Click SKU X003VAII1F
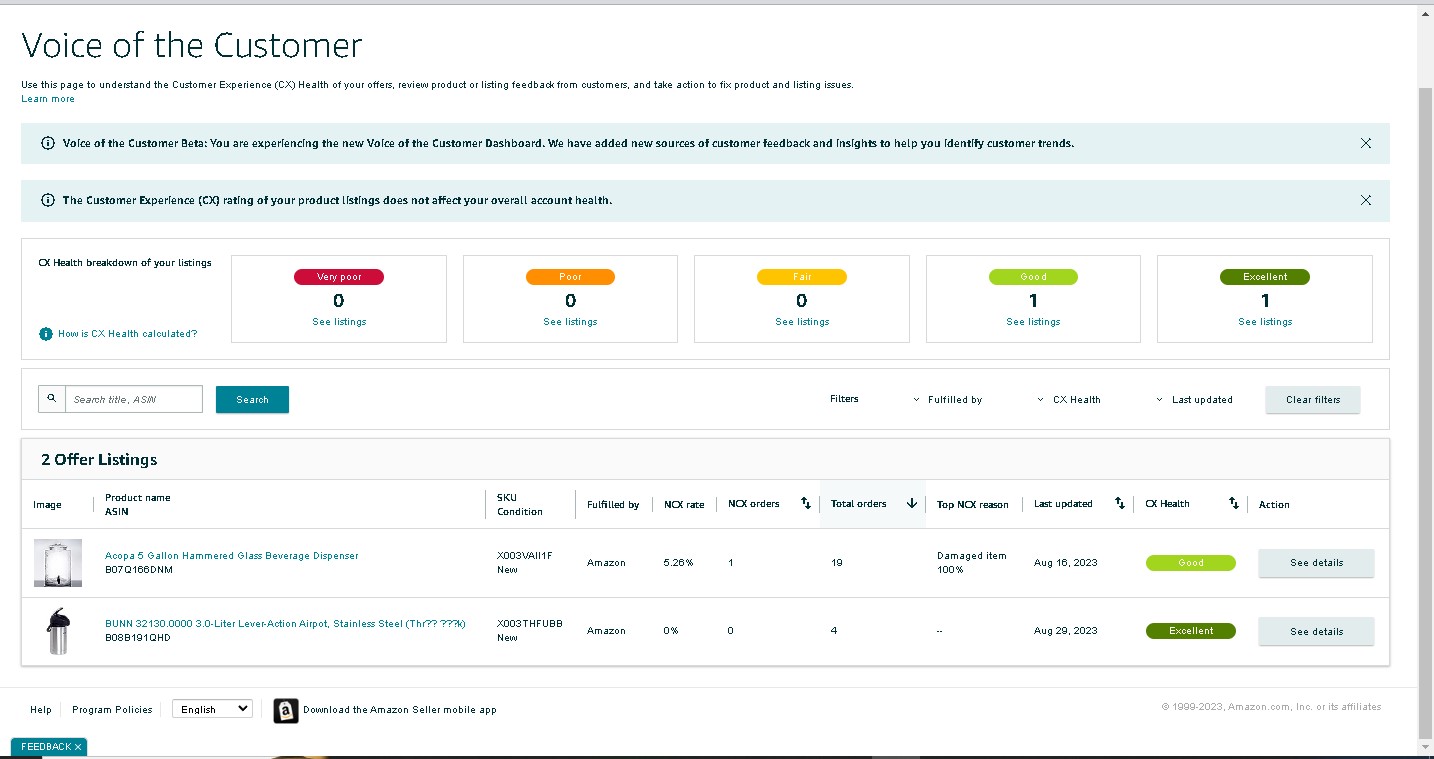The height and width of the screenshot is (759, 1434). [x=524, y=556]
